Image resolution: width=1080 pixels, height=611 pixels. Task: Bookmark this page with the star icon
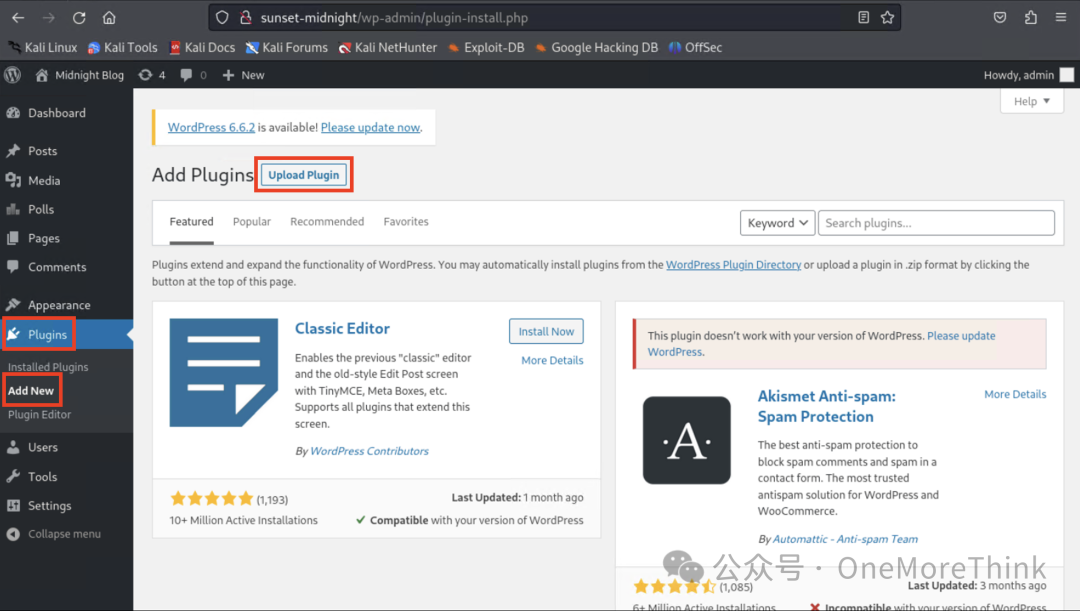tap(887, 17)
